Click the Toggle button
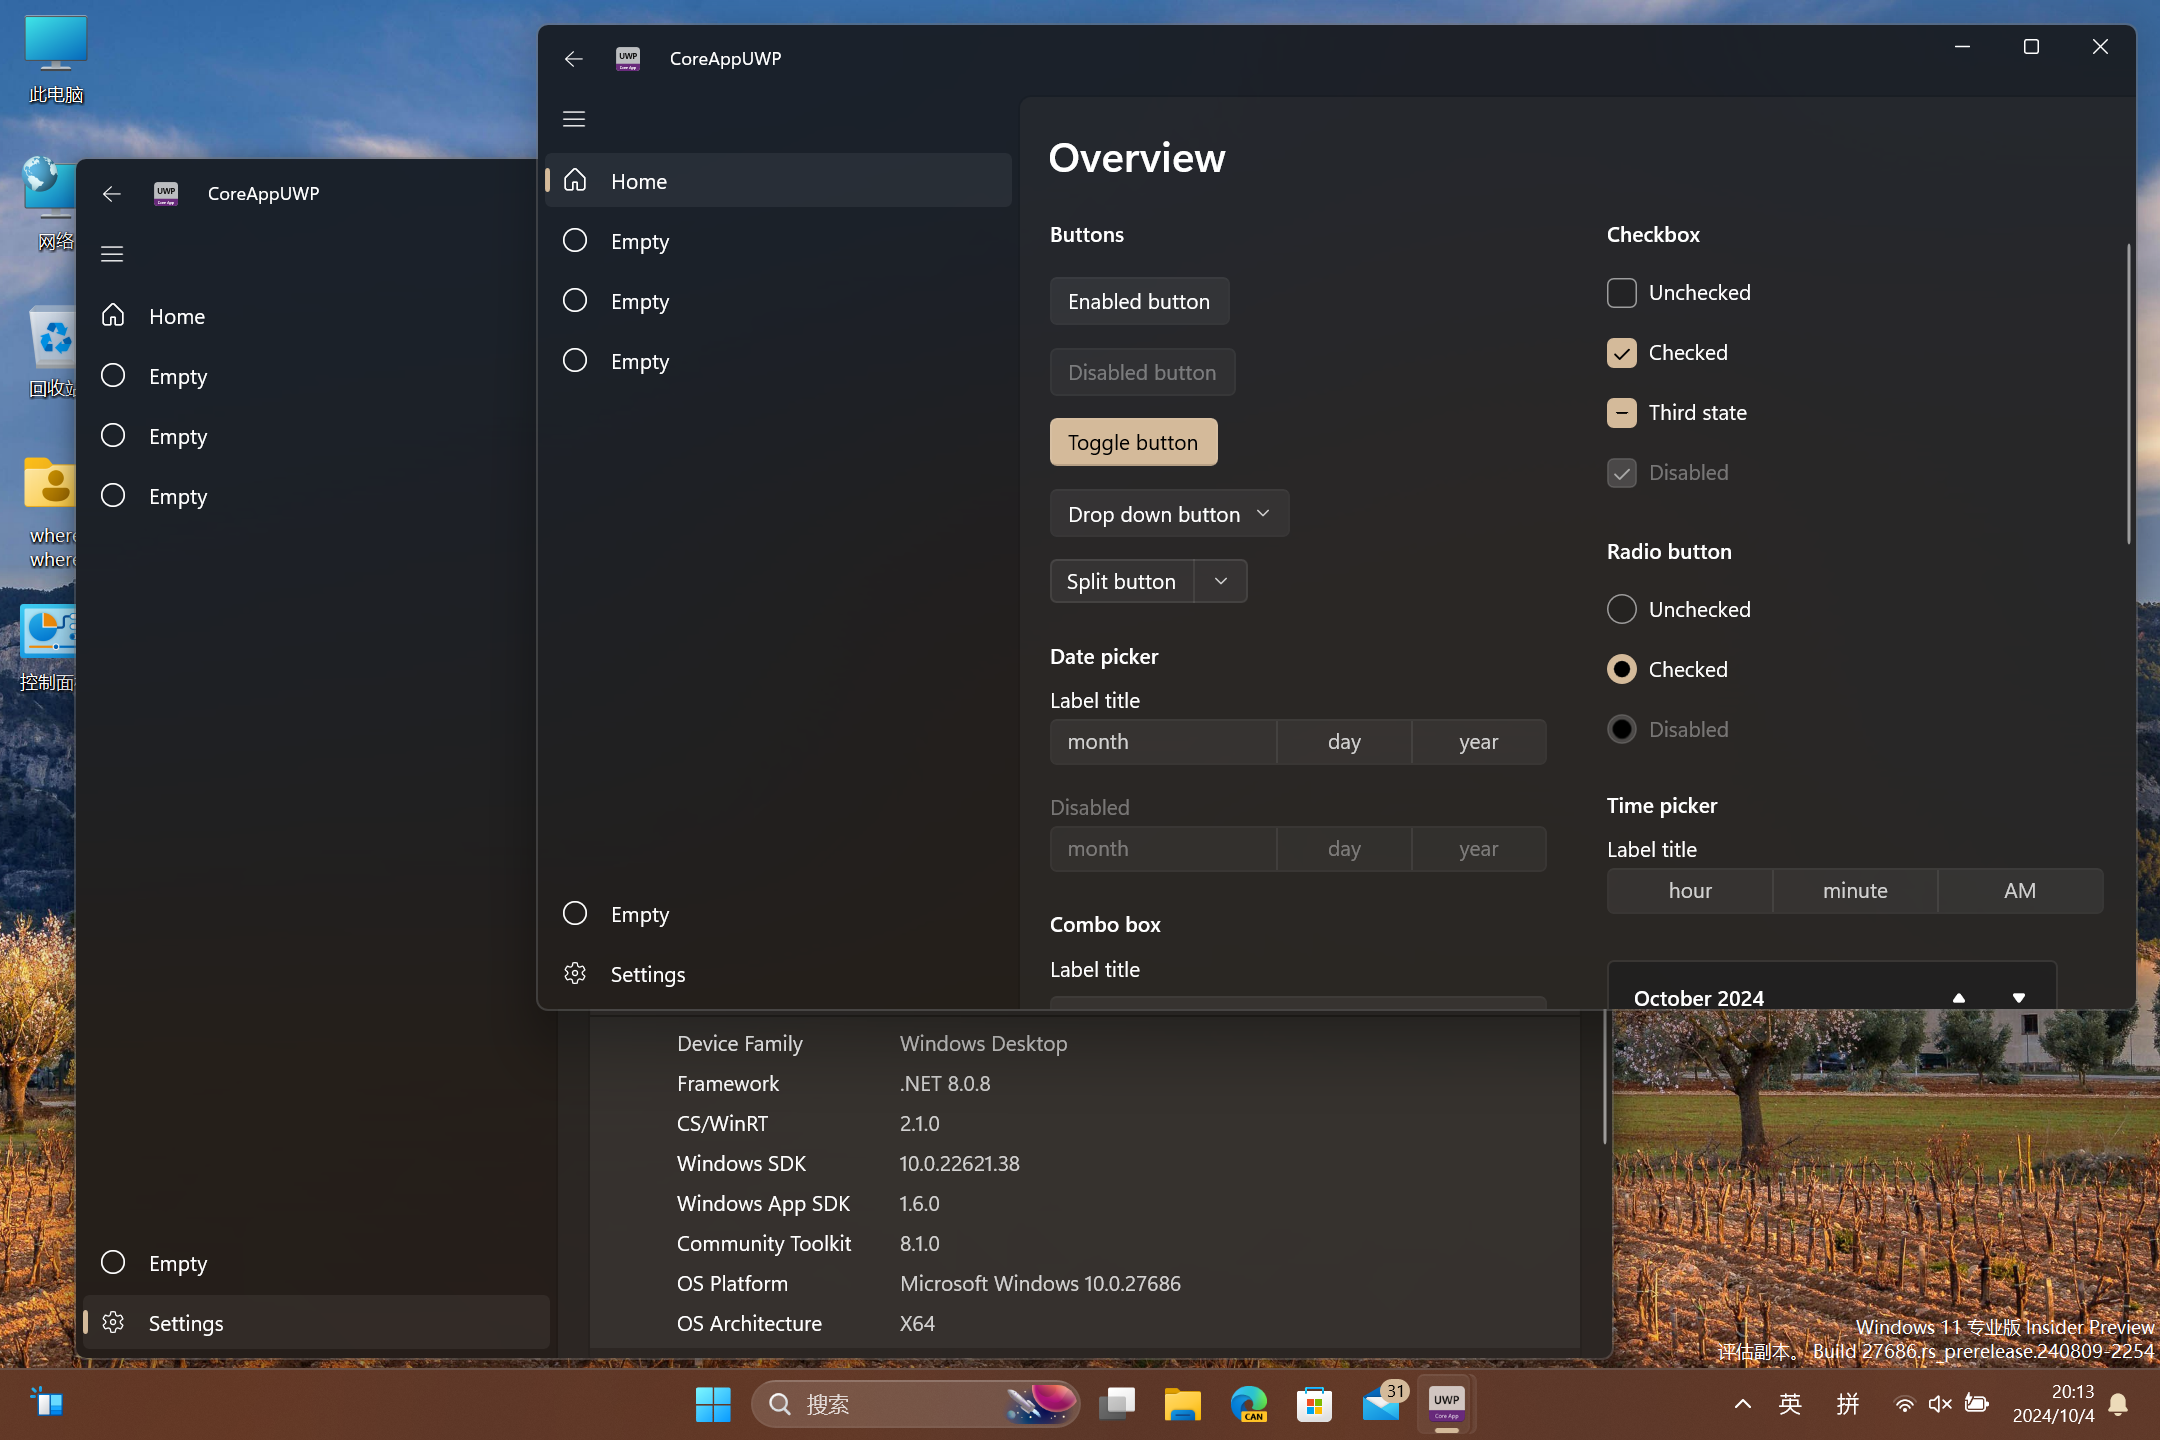 click(x=1133, y=442)
